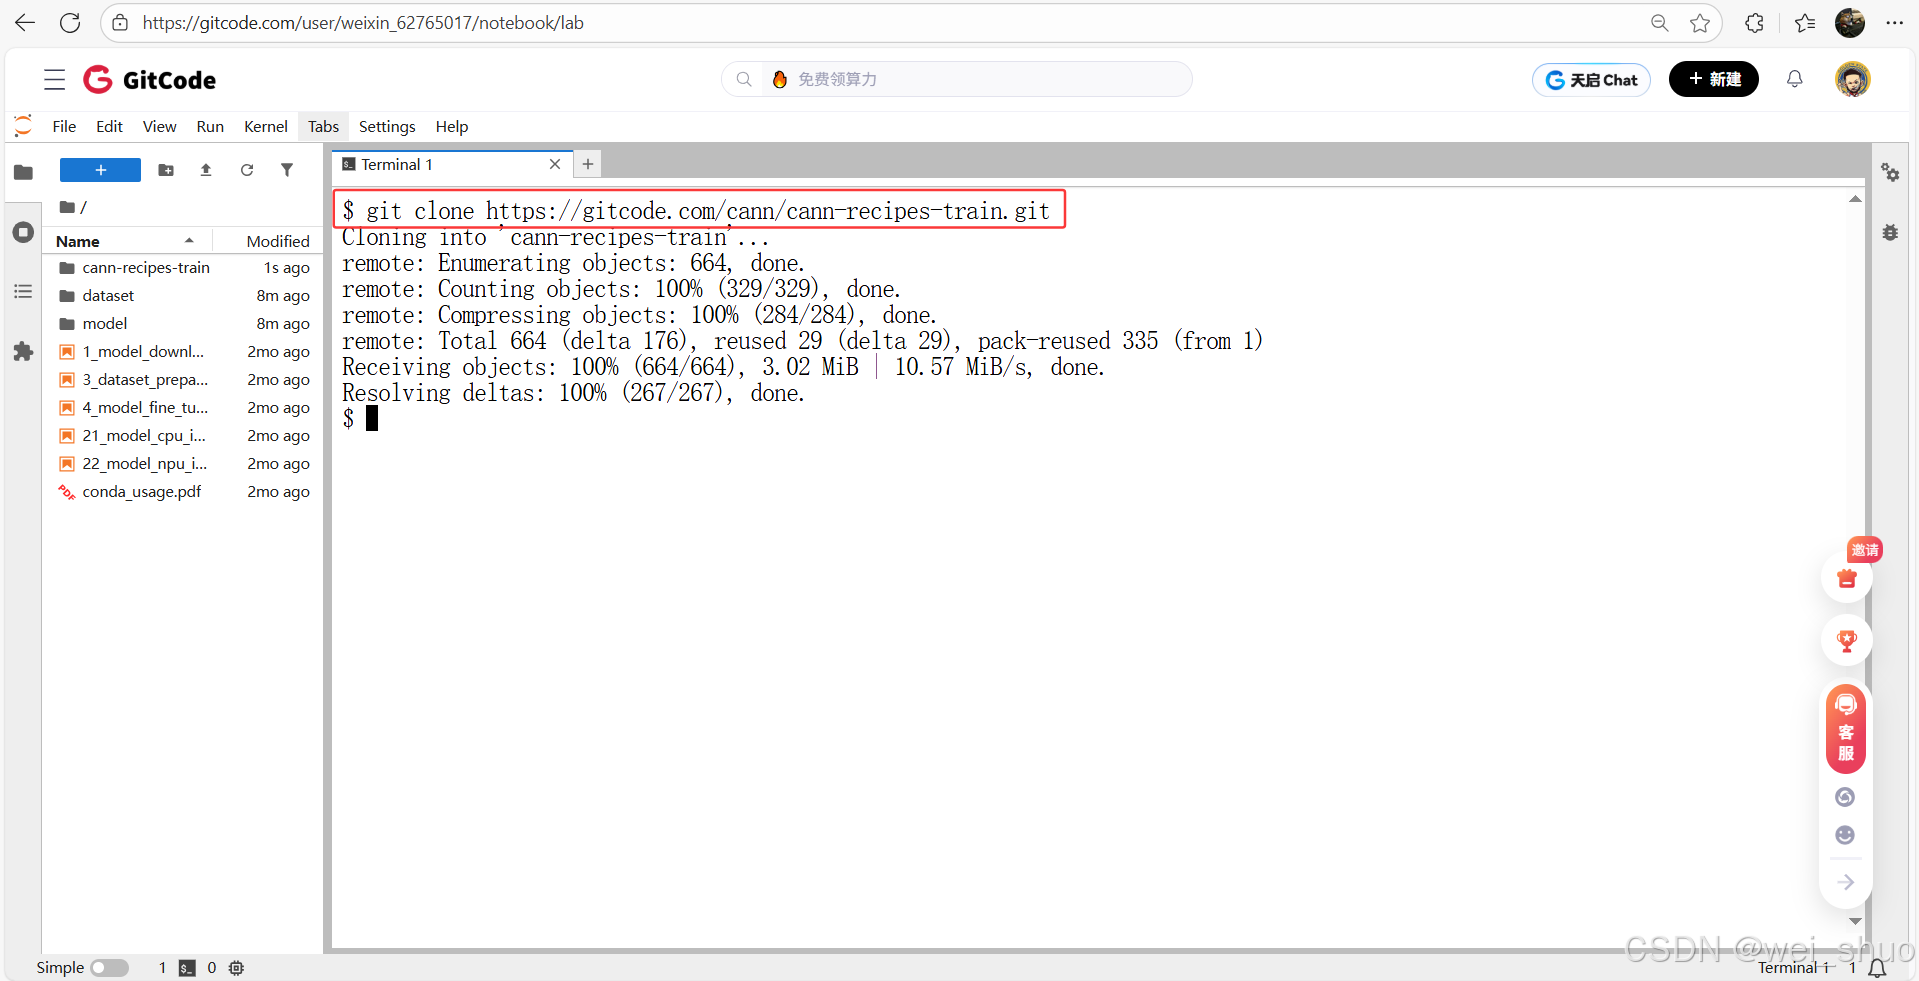This screenshot has width=1919, height=981.
Task: Open GitCode hamburger menu
Action: pos(55,80)
